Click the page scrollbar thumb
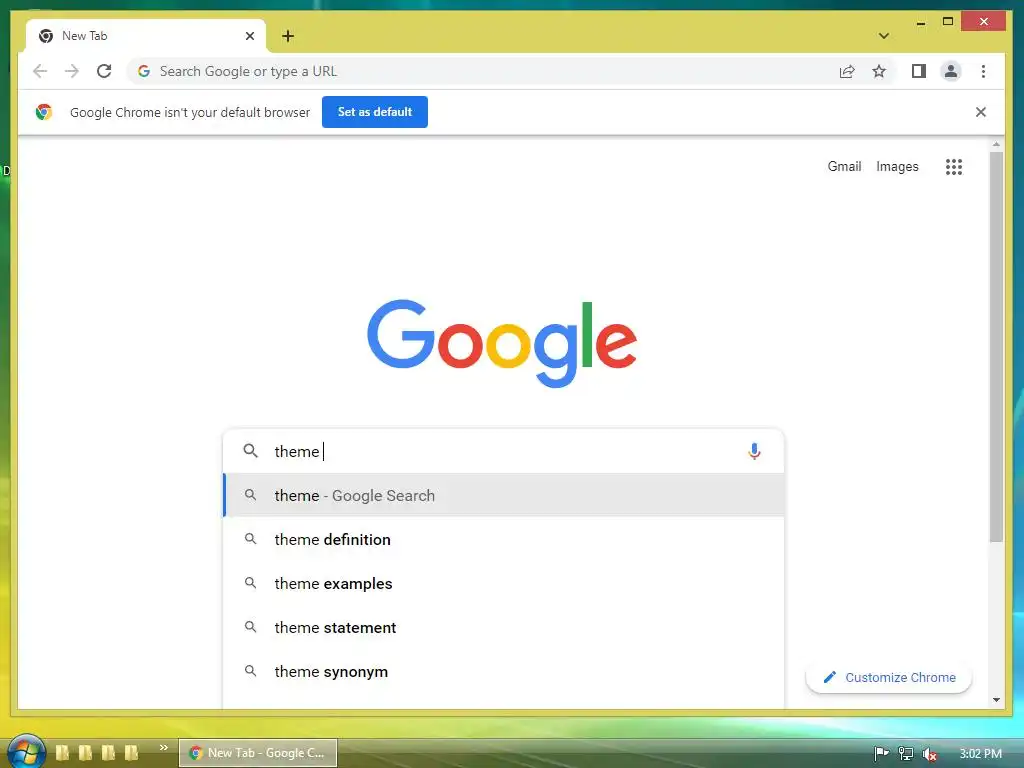The image size is (1024, 768). click(996, 347)
